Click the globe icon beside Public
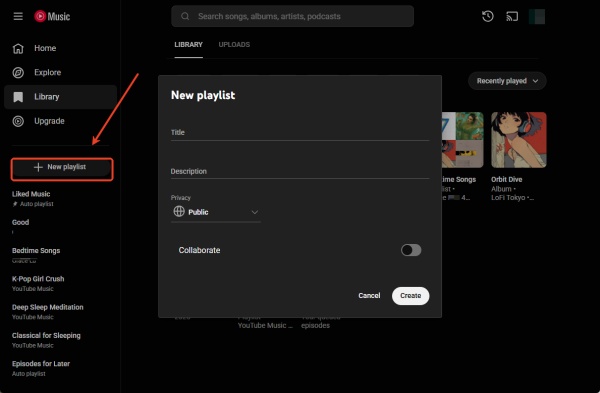The image size is (600, 393). [x=179, y=211]
